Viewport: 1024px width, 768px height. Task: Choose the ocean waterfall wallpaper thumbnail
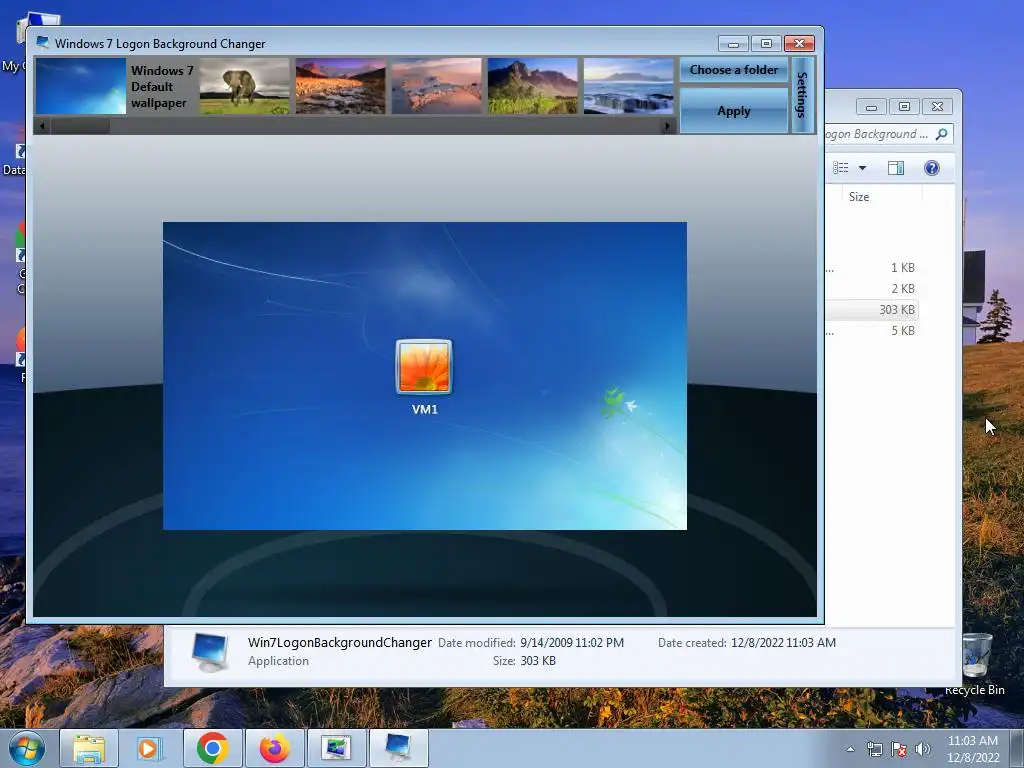coord(628,86)
